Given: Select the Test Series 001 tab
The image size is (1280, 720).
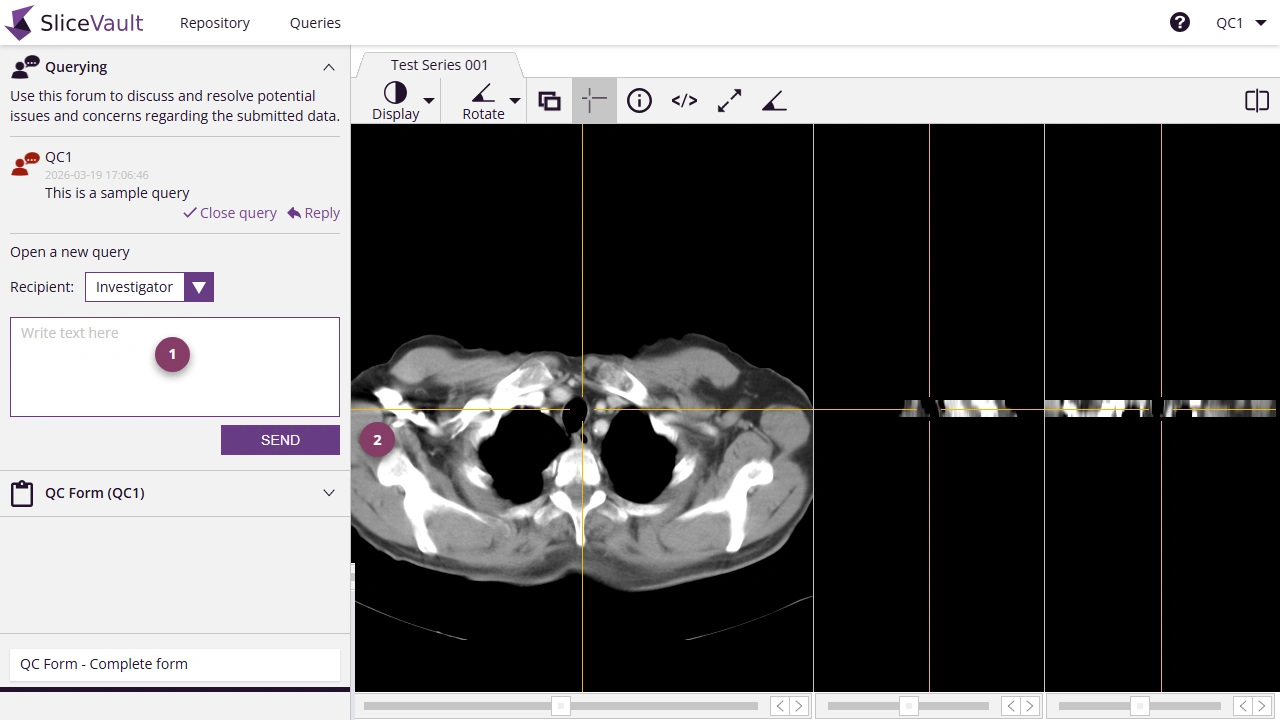Looking at the screenshot, I should [439, 64].
